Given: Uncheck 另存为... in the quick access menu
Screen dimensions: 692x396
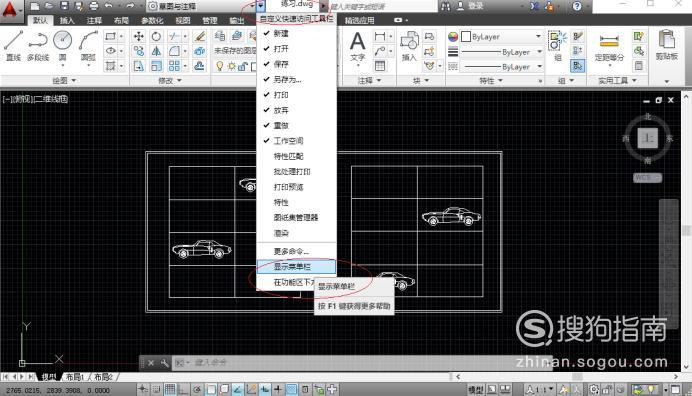Looking at the screenshot, I should [x=297, y=79].
